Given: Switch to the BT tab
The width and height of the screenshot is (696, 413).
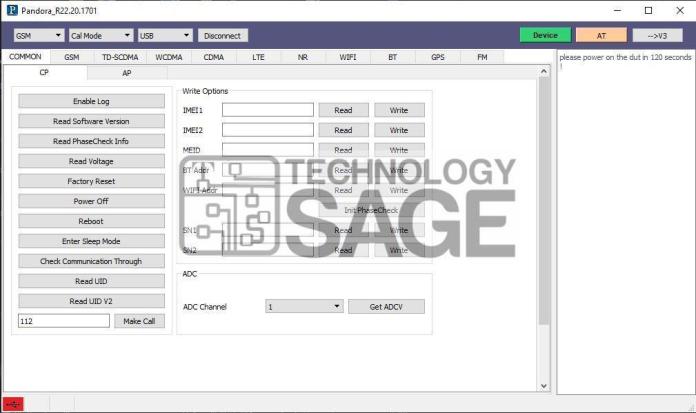Looking at the screenshot, I should [392, 57].
